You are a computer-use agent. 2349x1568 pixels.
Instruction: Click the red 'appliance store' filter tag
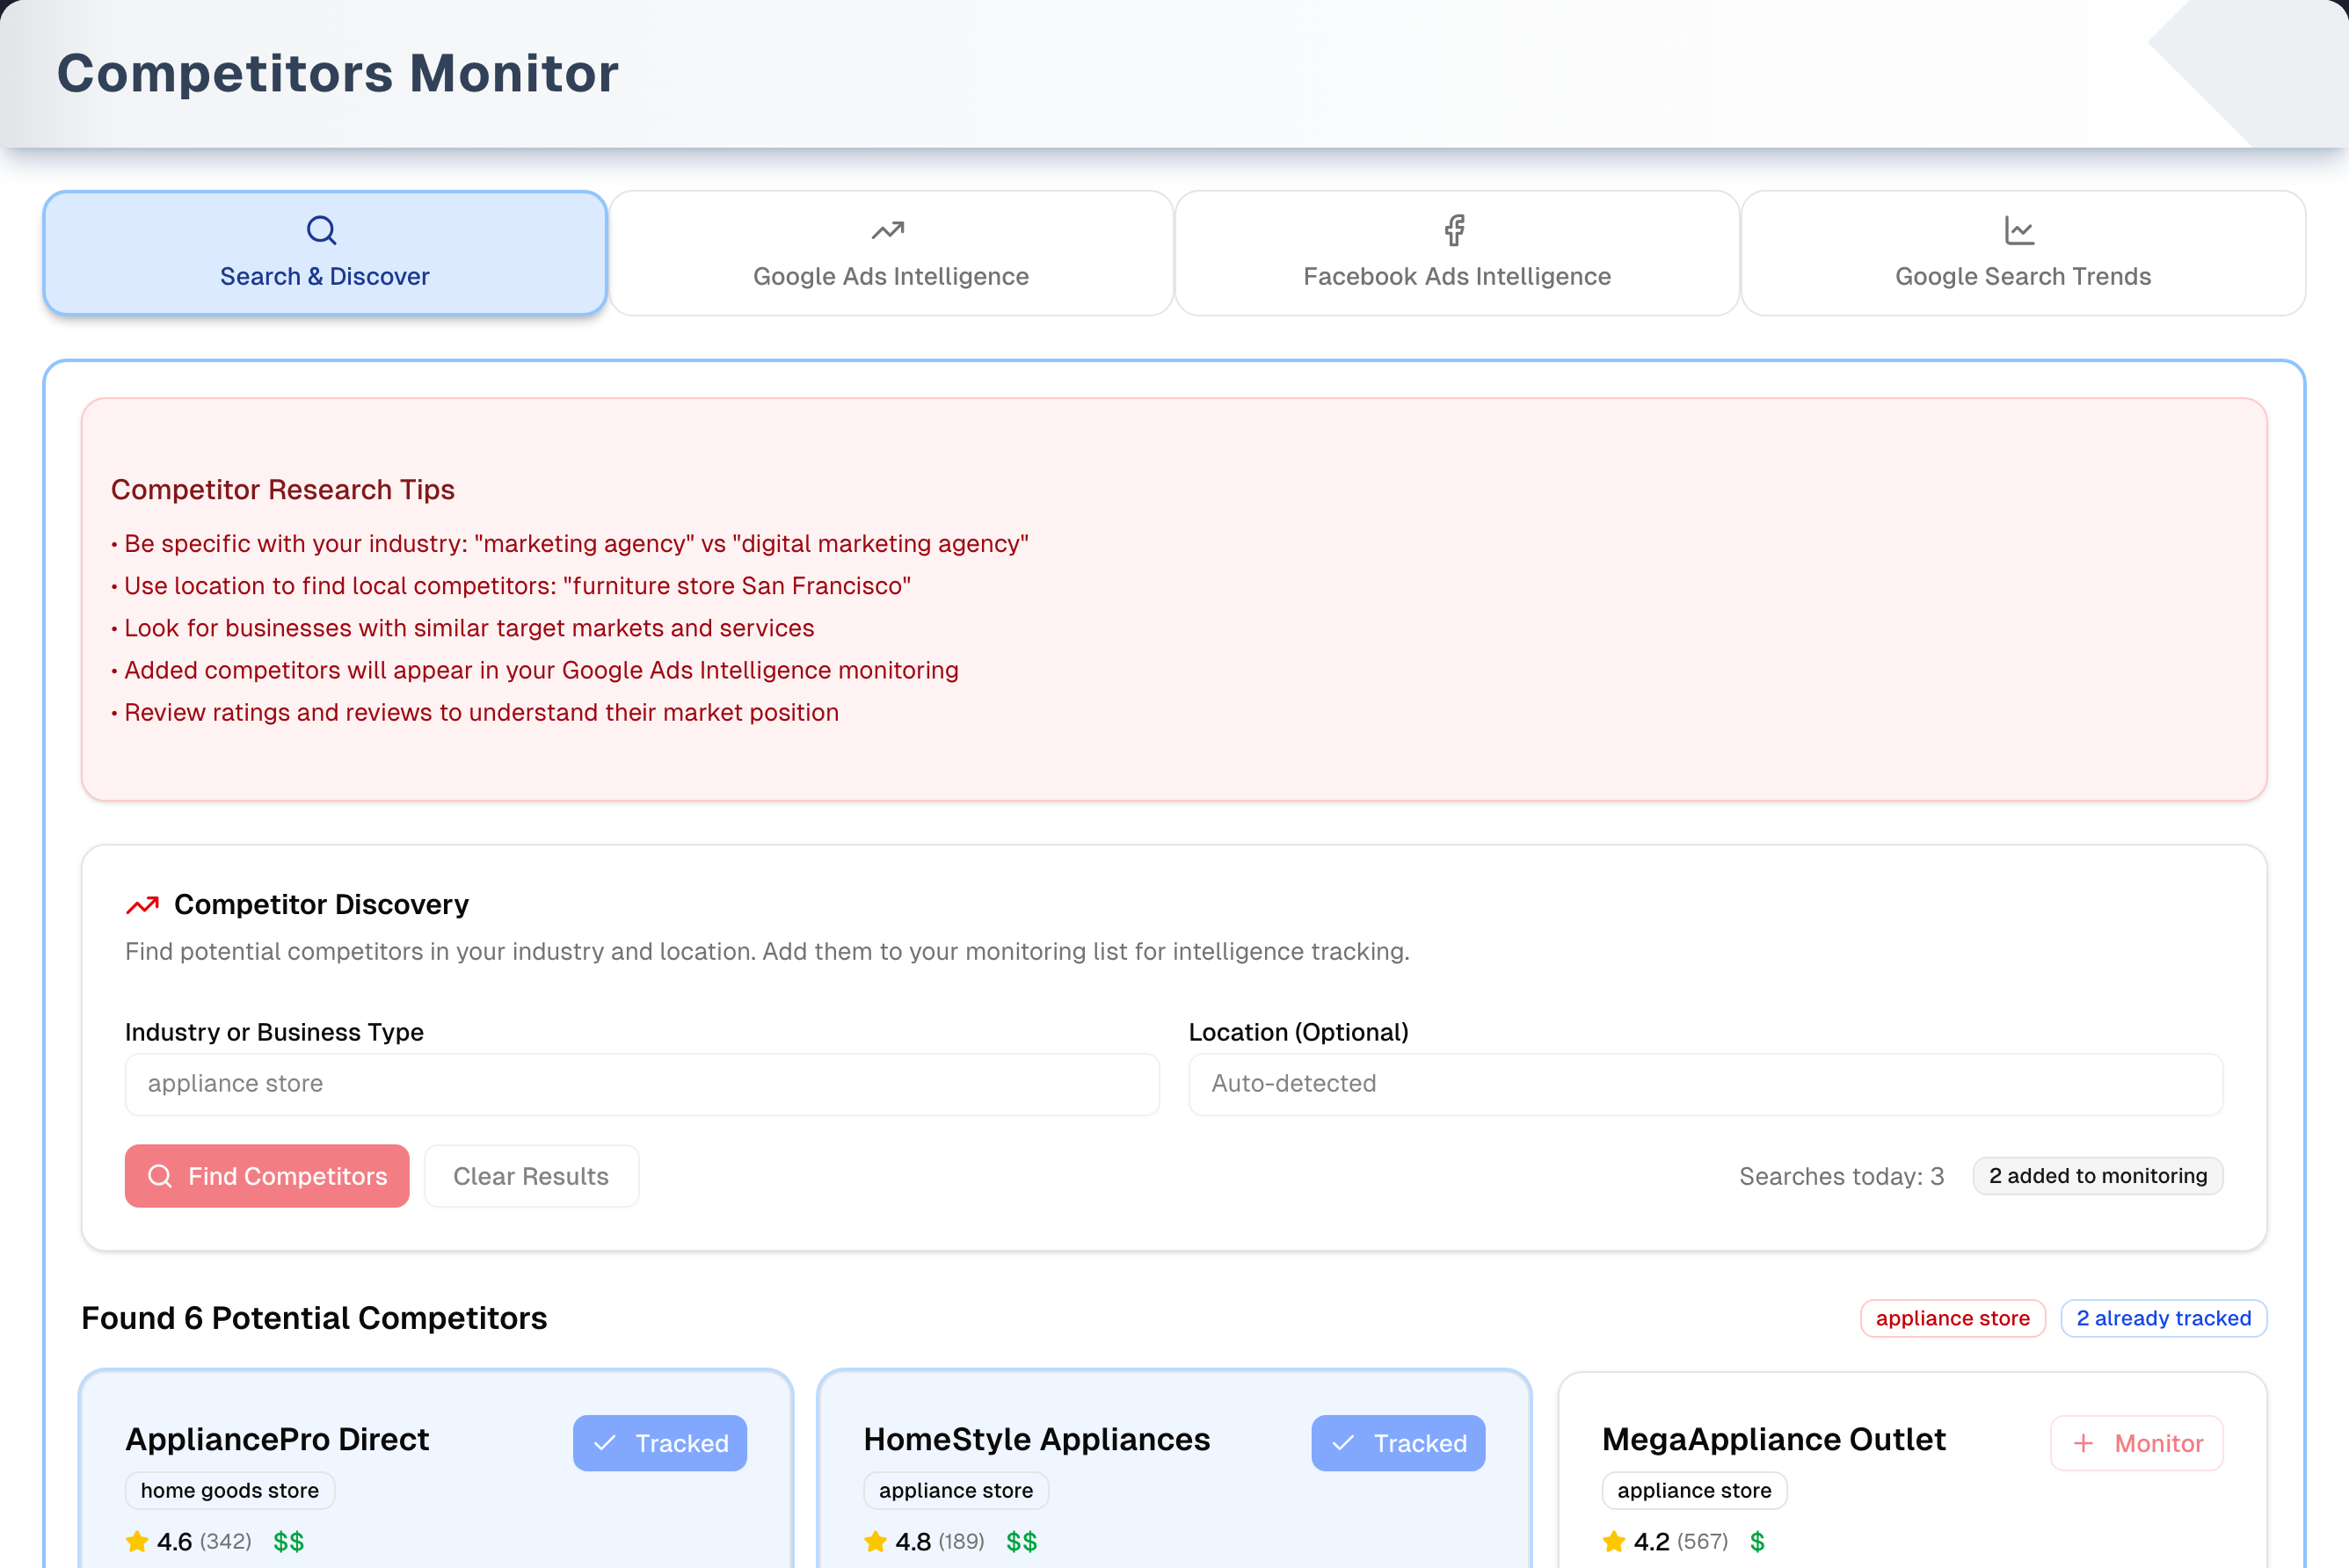(1952, 1318)
